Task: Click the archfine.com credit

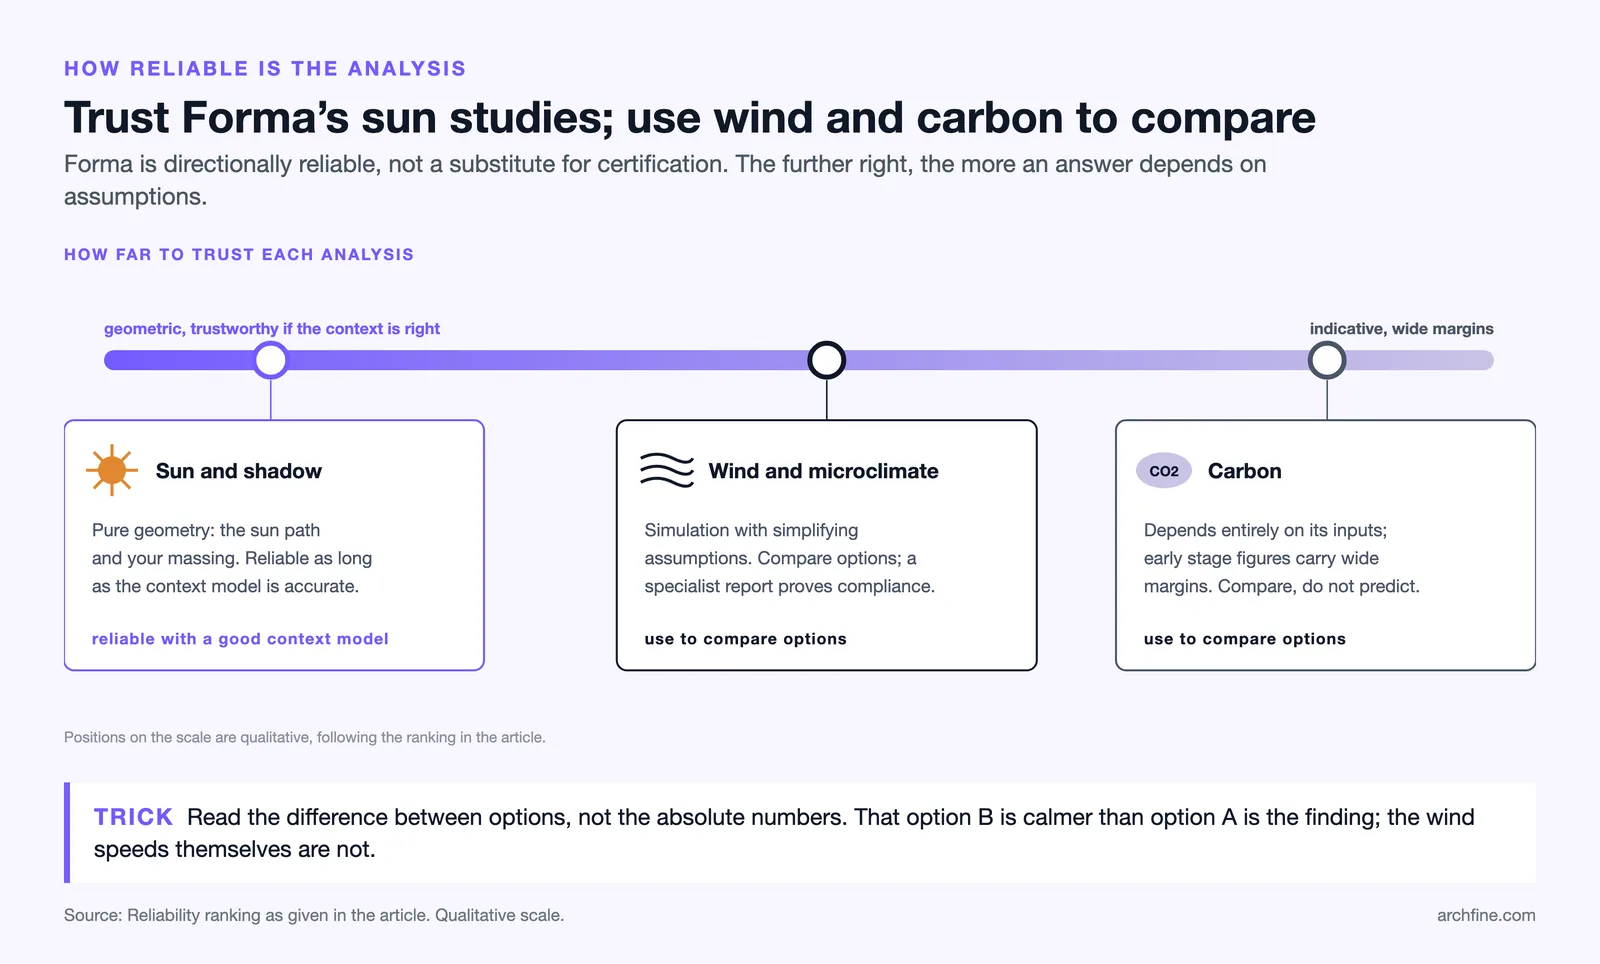Action: coord(1486,915)
